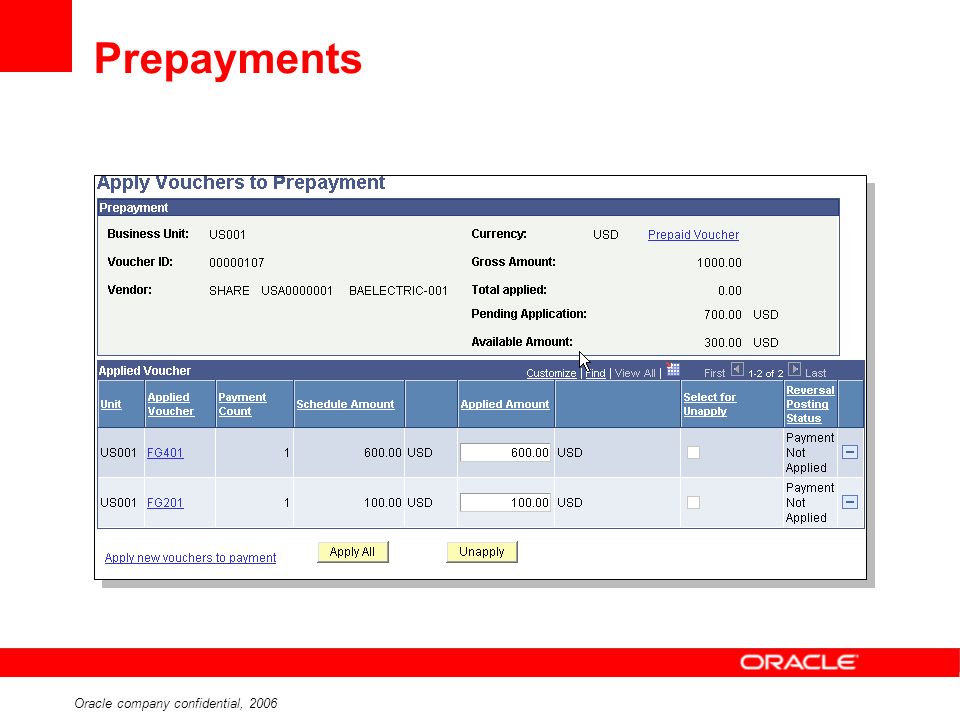Sort by Schedule Amount column header
The image size is (960, 720).
pyautogui.click(x=345, y=404)
